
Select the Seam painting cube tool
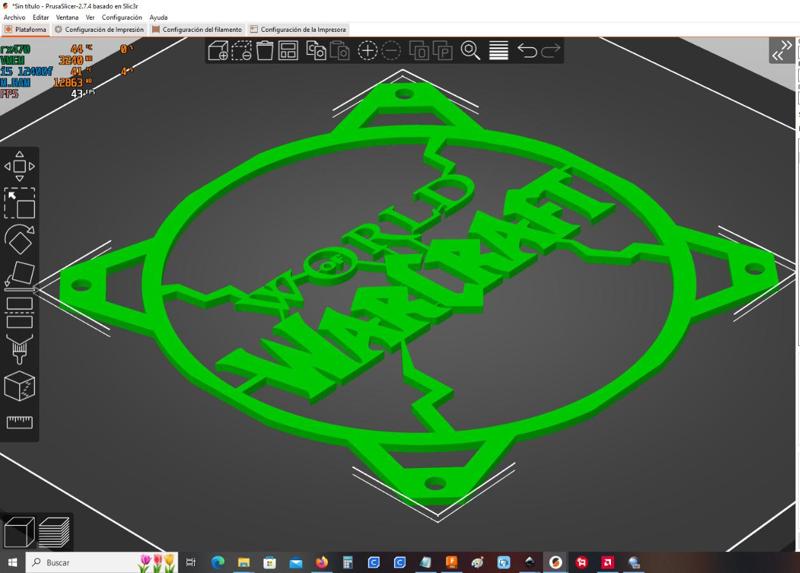pos(19,386)
